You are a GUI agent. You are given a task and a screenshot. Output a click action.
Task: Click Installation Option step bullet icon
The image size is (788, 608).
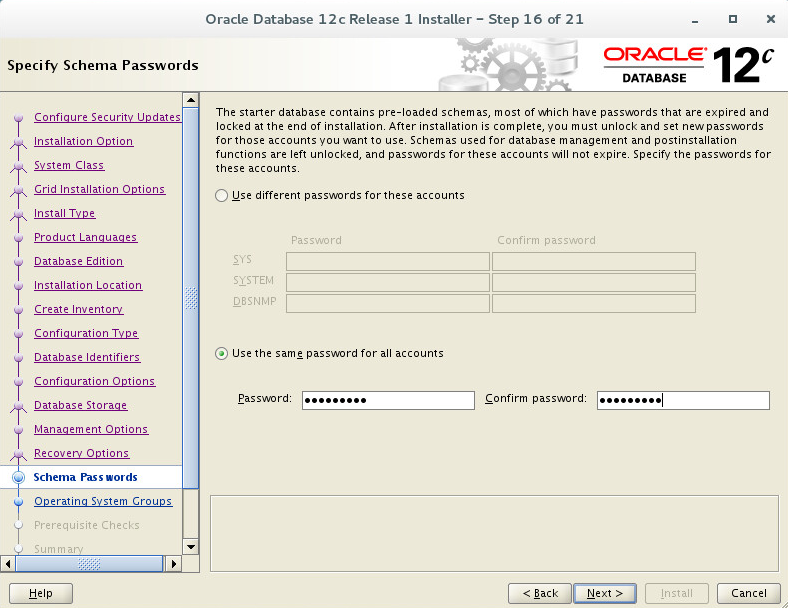[19, 142]
